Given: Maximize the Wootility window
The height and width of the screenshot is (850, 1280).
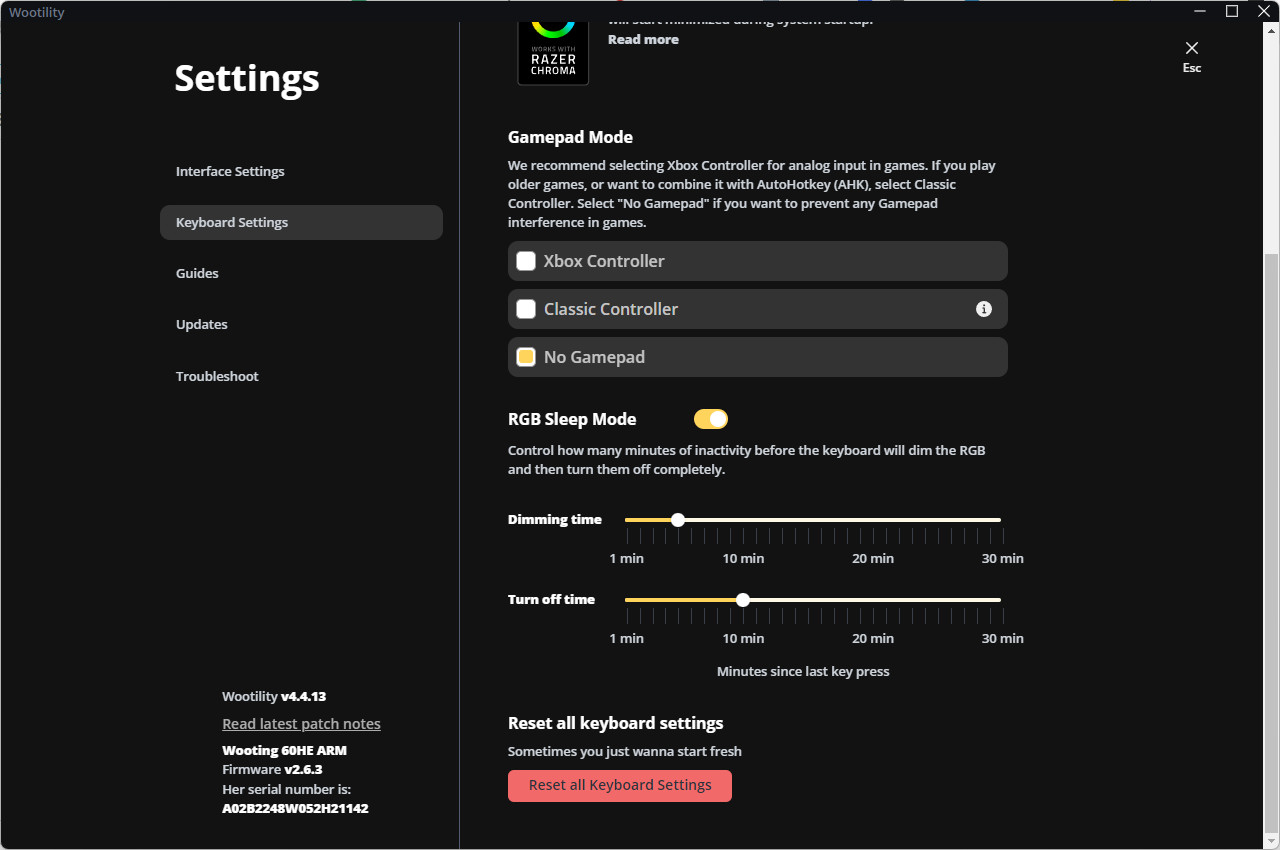Looking at the screenshot, I should (x=1232, y=11).
